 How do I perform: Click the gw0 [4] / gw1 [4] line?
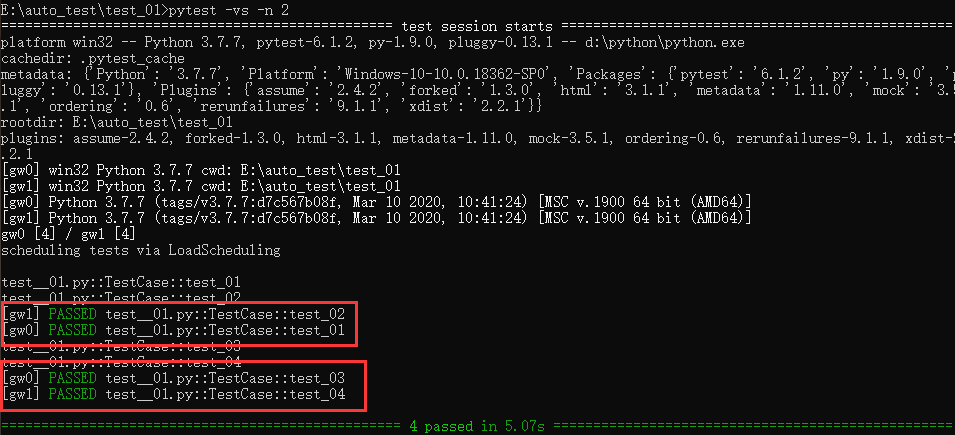coord(68,234)
